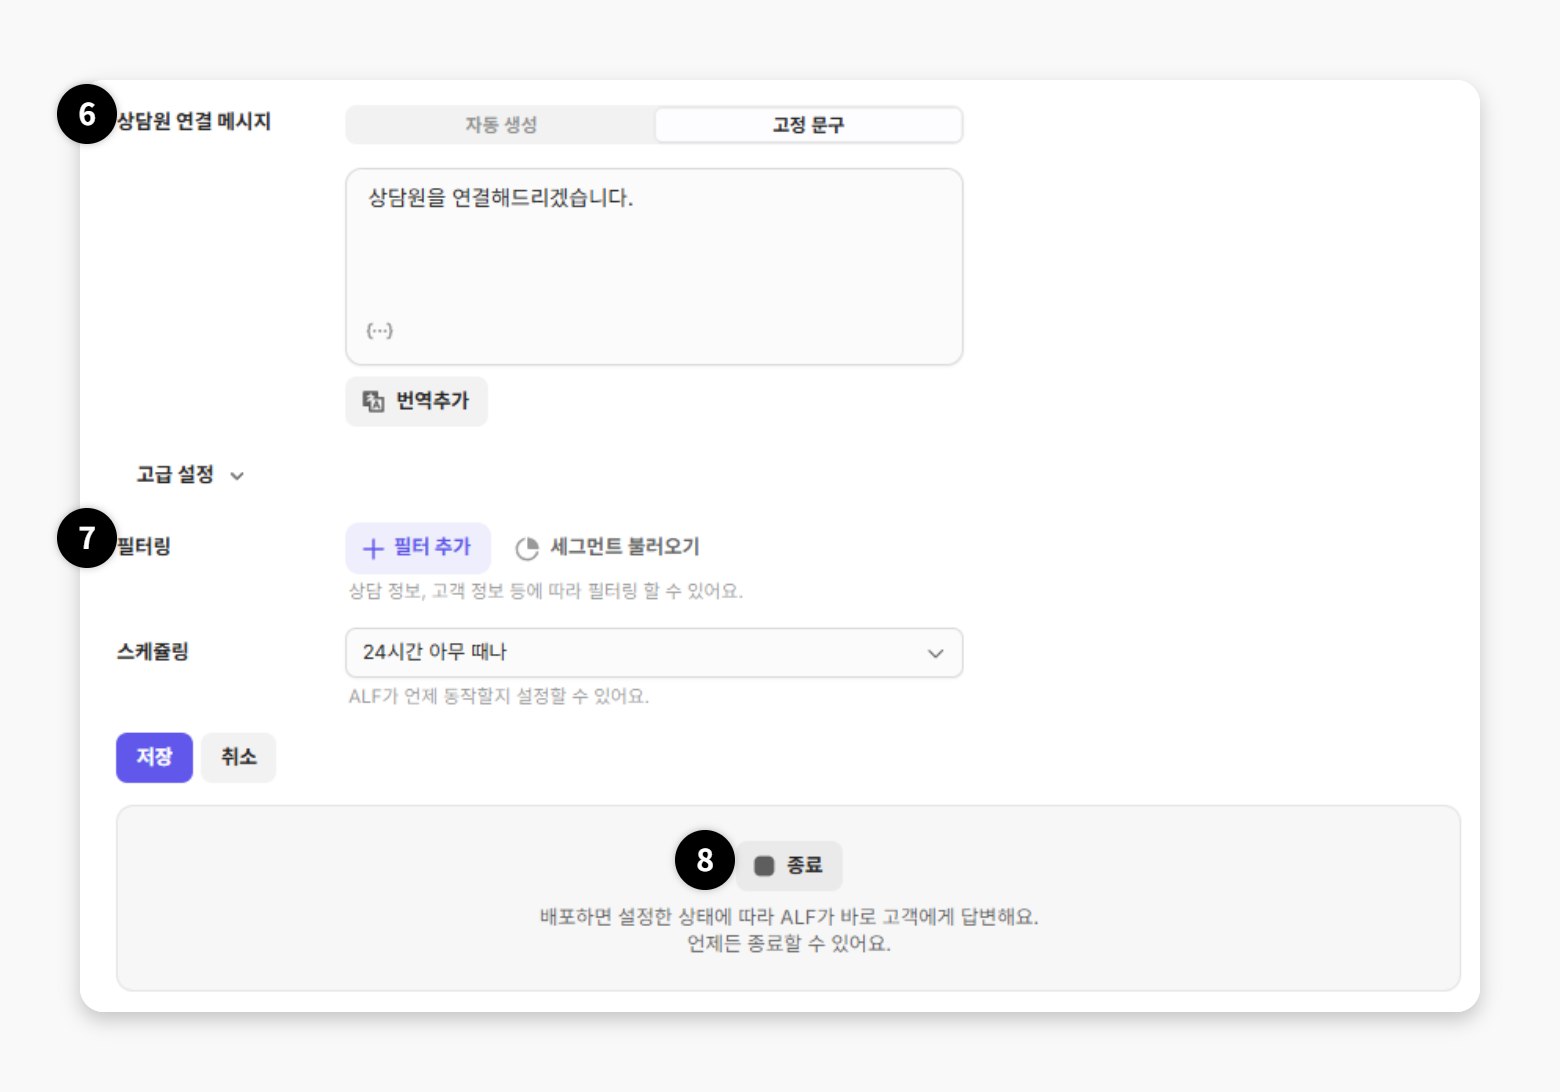Image resolution: width=1560 pixels, height=1092 pixels.
Task: Click the number 6 step badge
Action: (87, 114)
